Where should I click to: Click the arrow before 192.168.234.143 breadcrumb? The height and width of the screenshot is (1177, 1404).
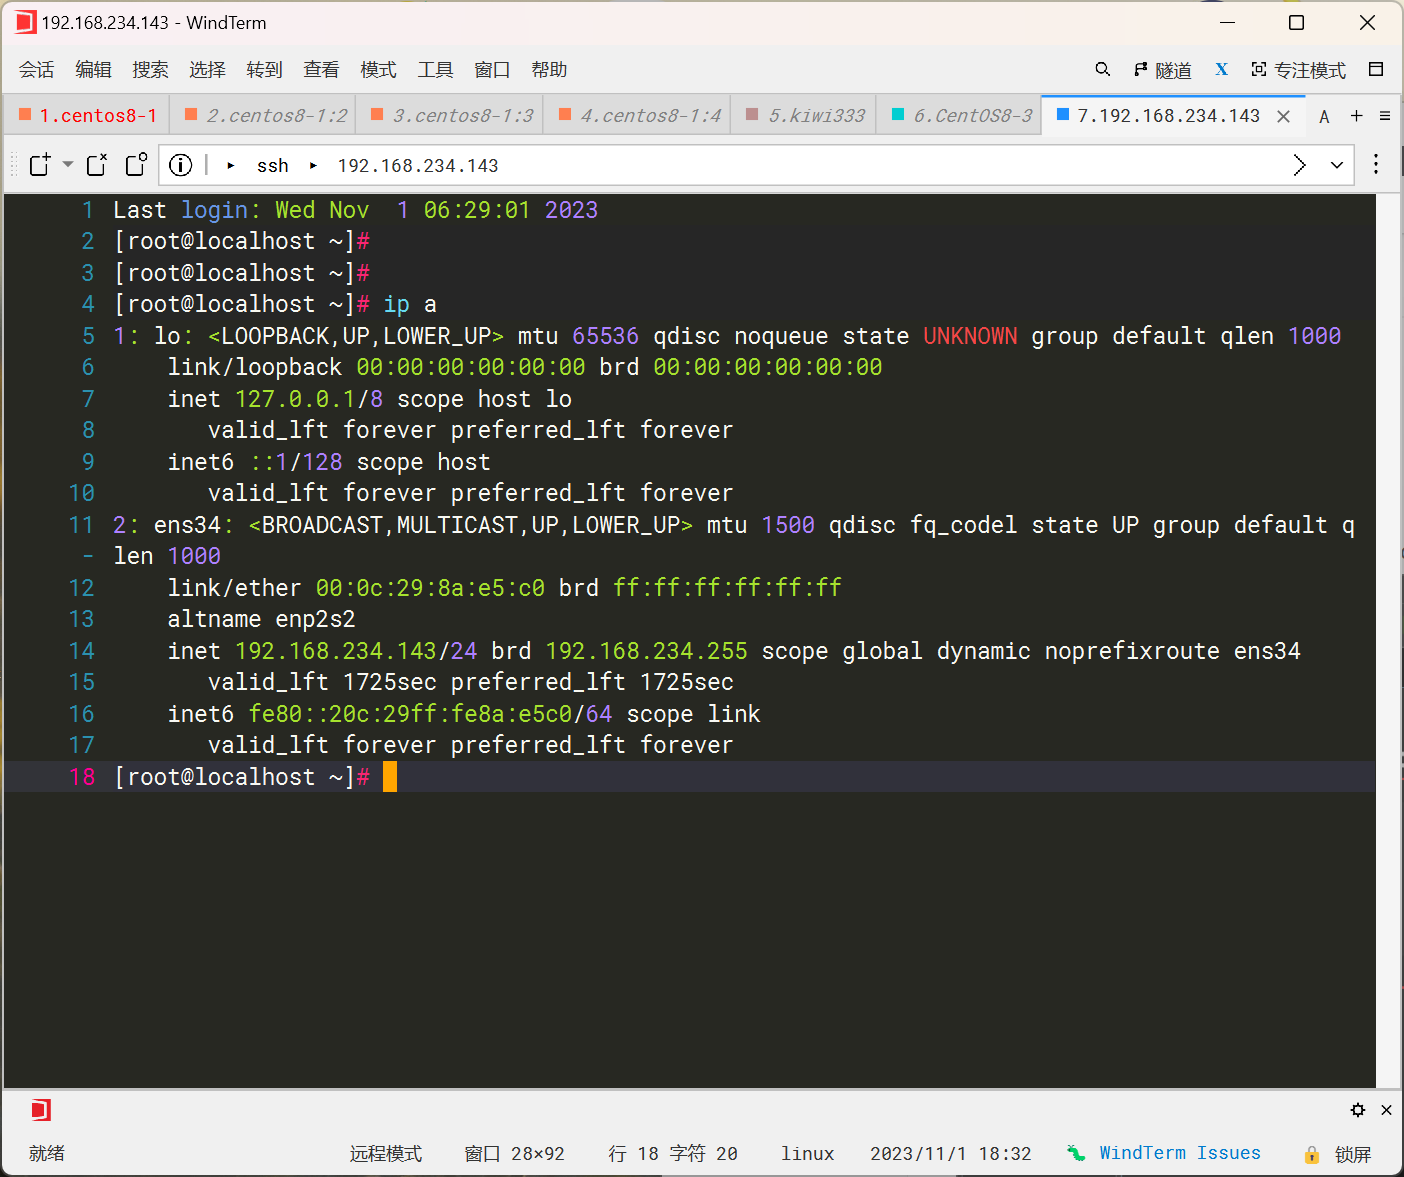313,166
